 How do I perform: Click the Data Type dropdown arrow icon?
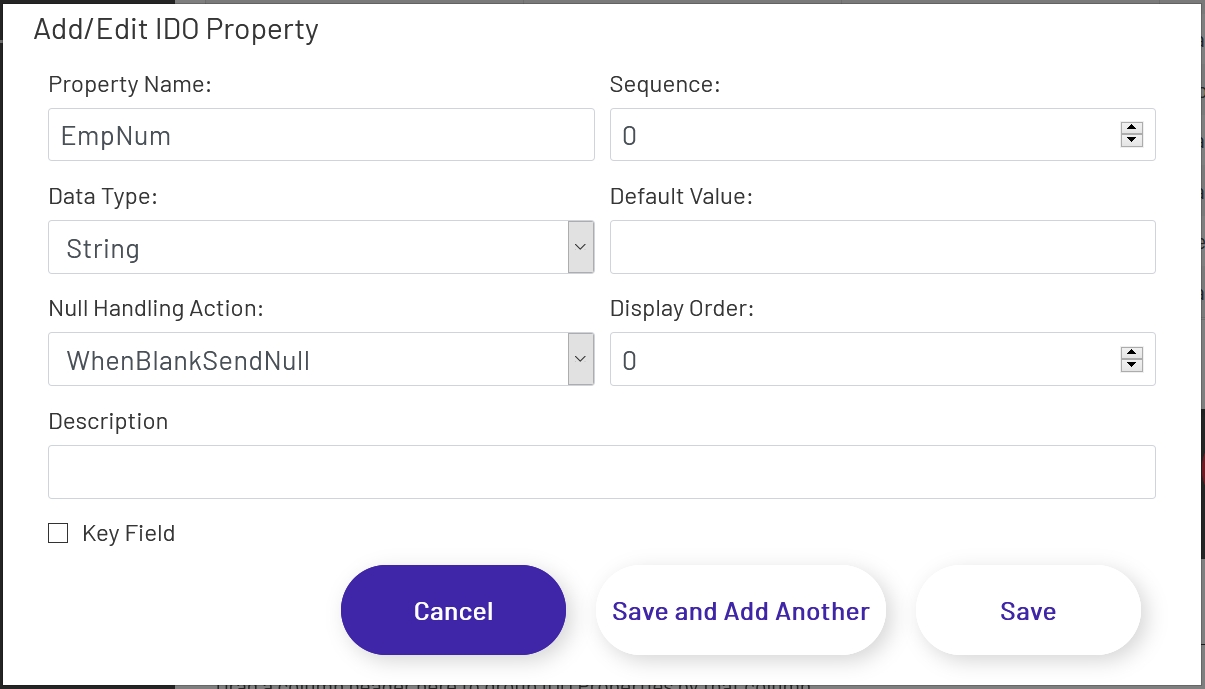coord(581,247)
